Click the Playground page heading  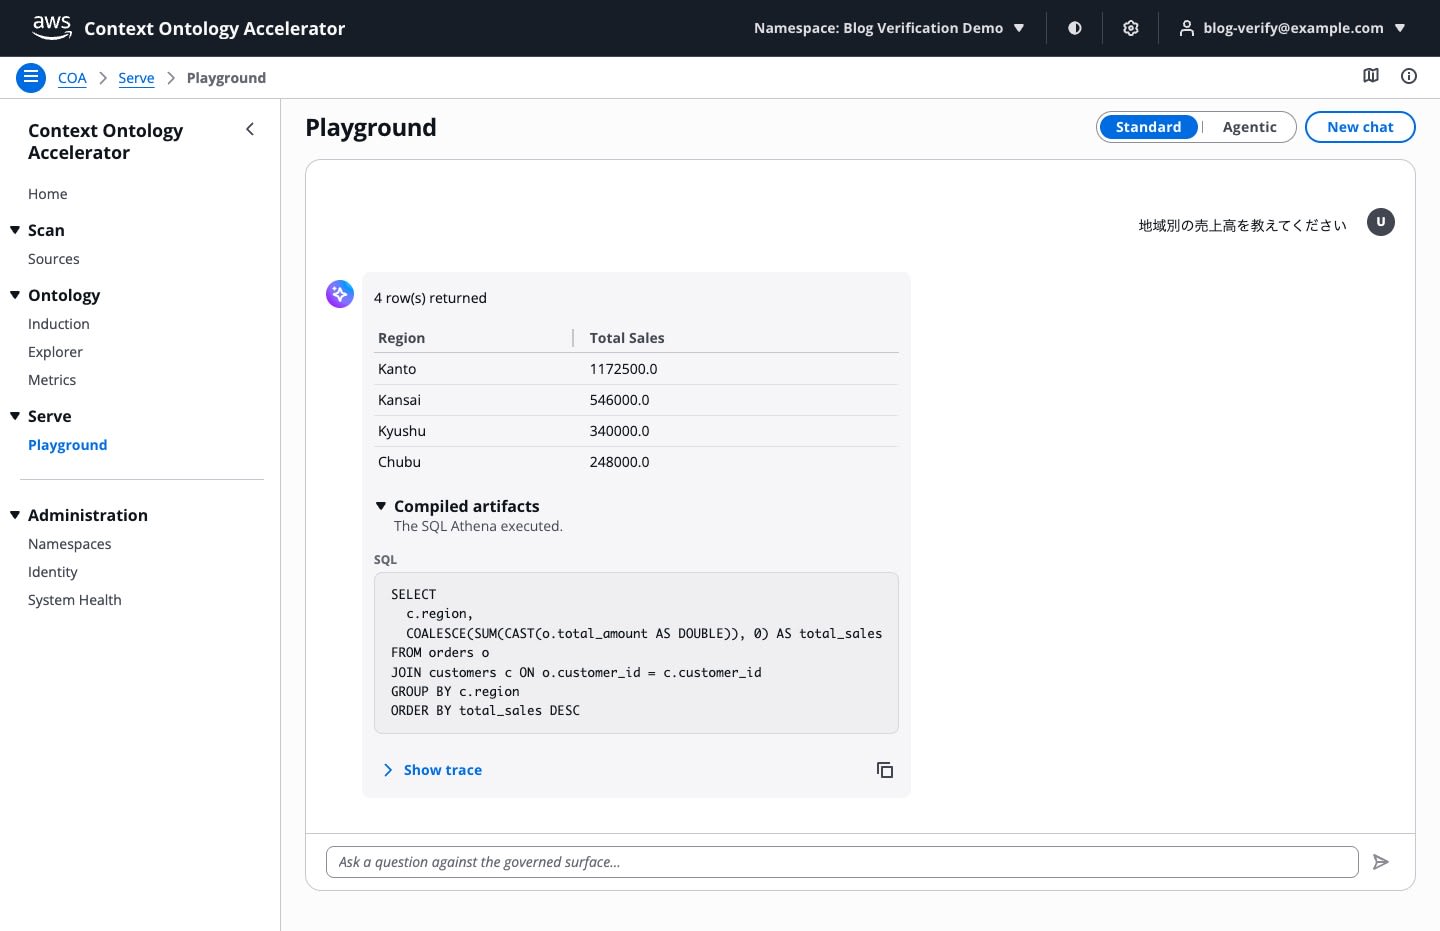pyautogui.click(x=371, y=127)
